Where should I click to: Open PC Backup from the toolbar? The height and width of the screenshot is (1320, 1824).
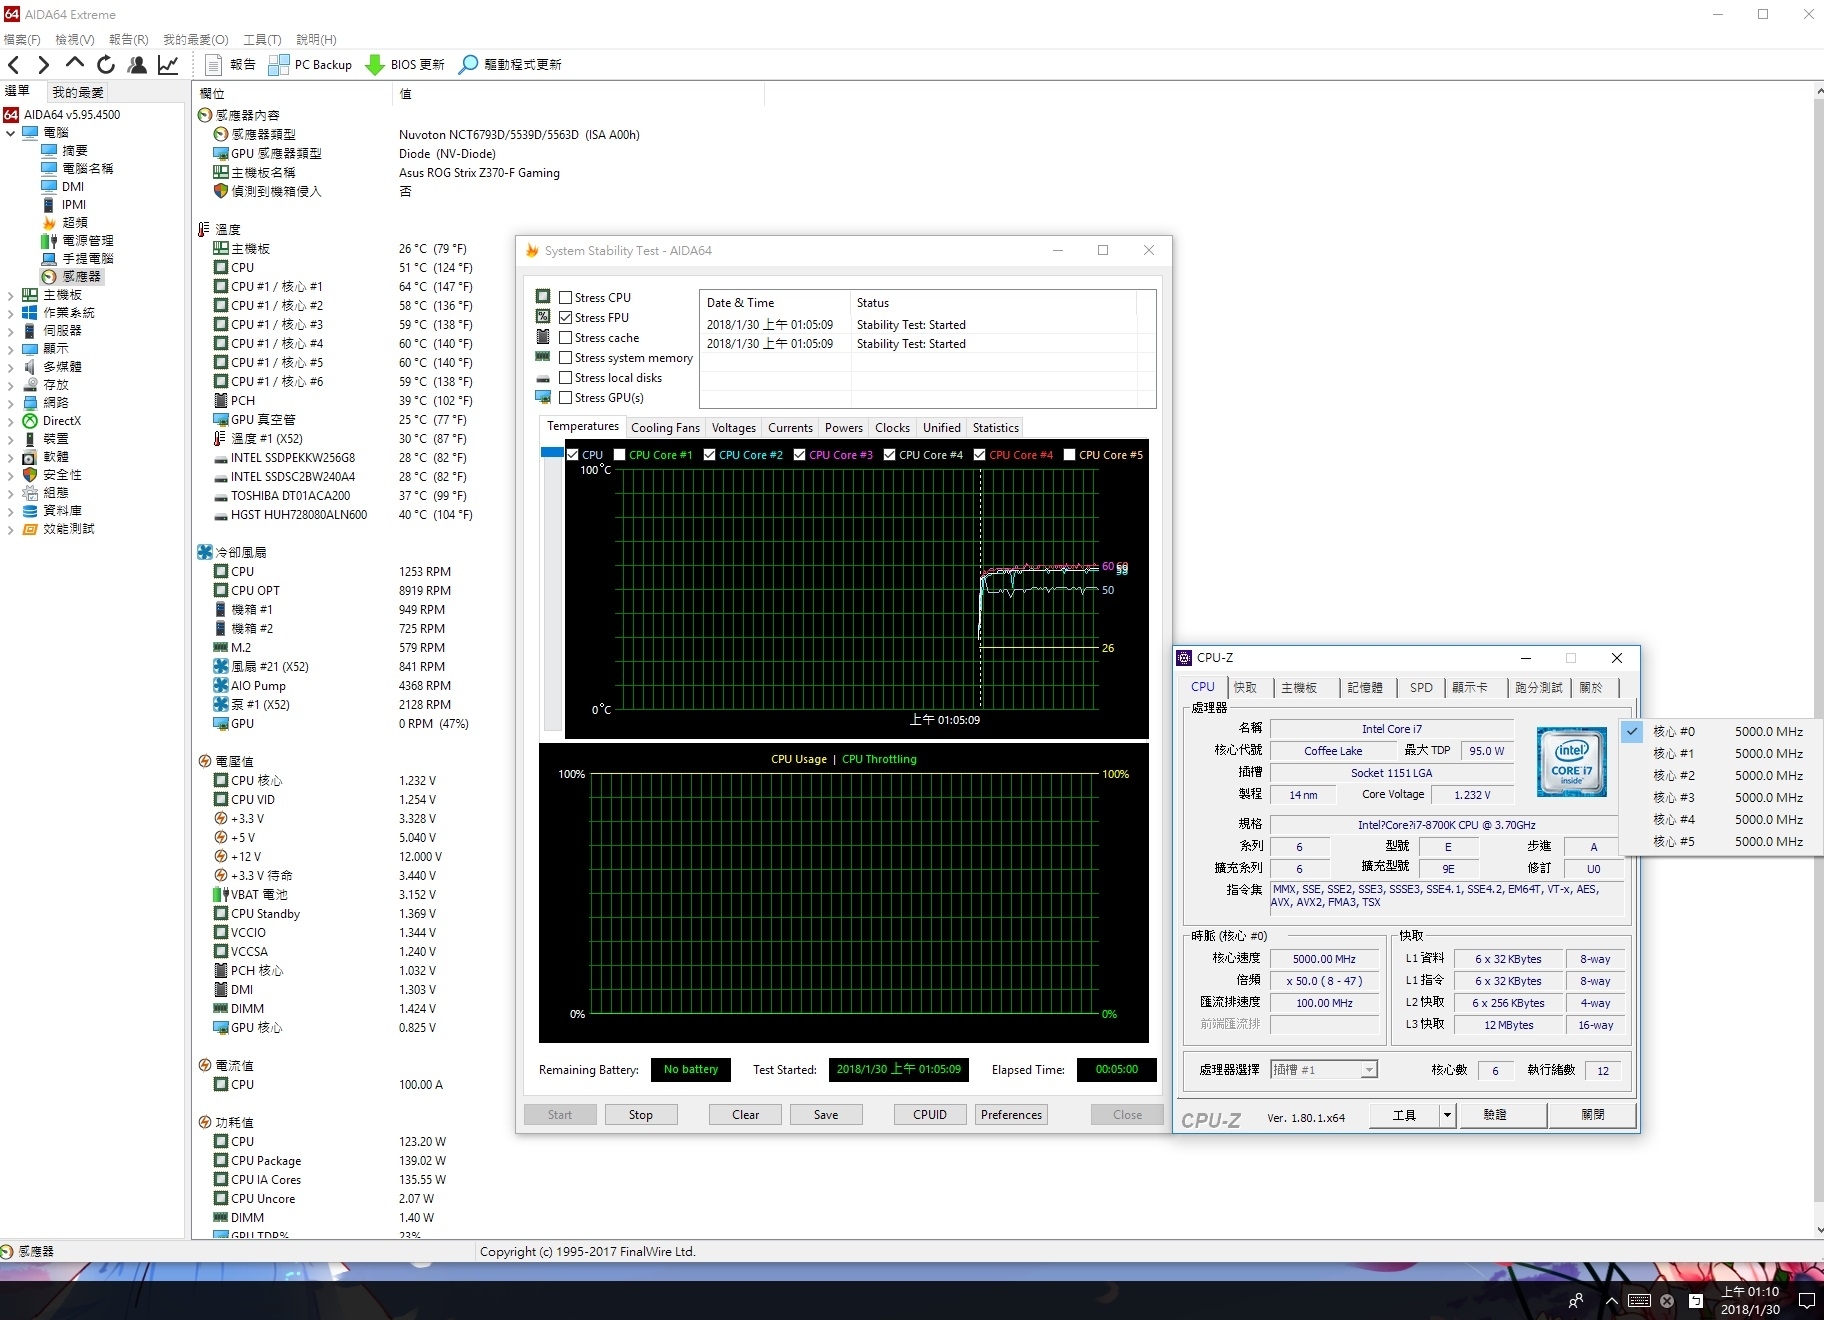click(x=311, y=65)
